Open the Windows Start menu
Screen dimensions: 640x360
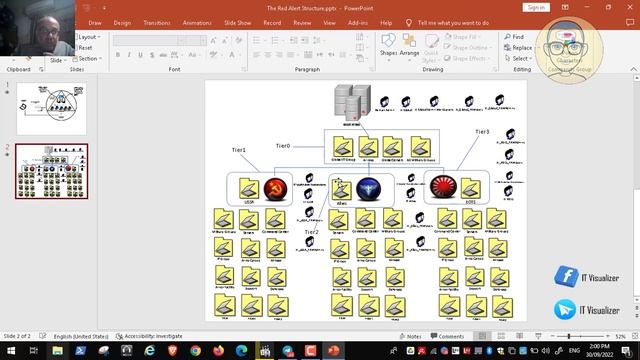point(11,351)
